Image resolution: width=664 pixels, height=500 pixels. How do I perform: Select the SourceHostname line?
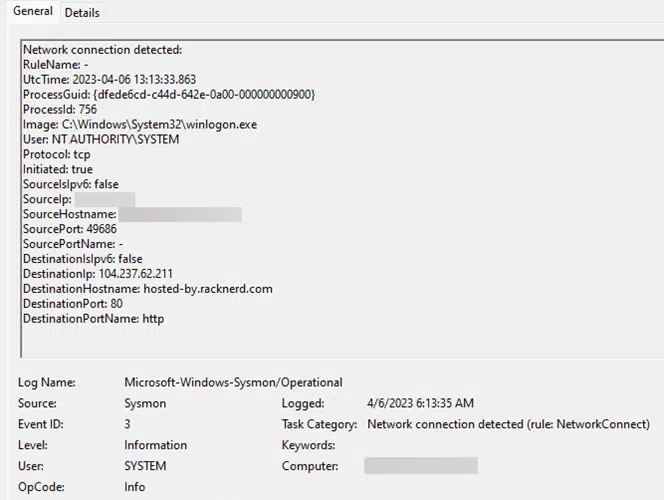(132, 214)
